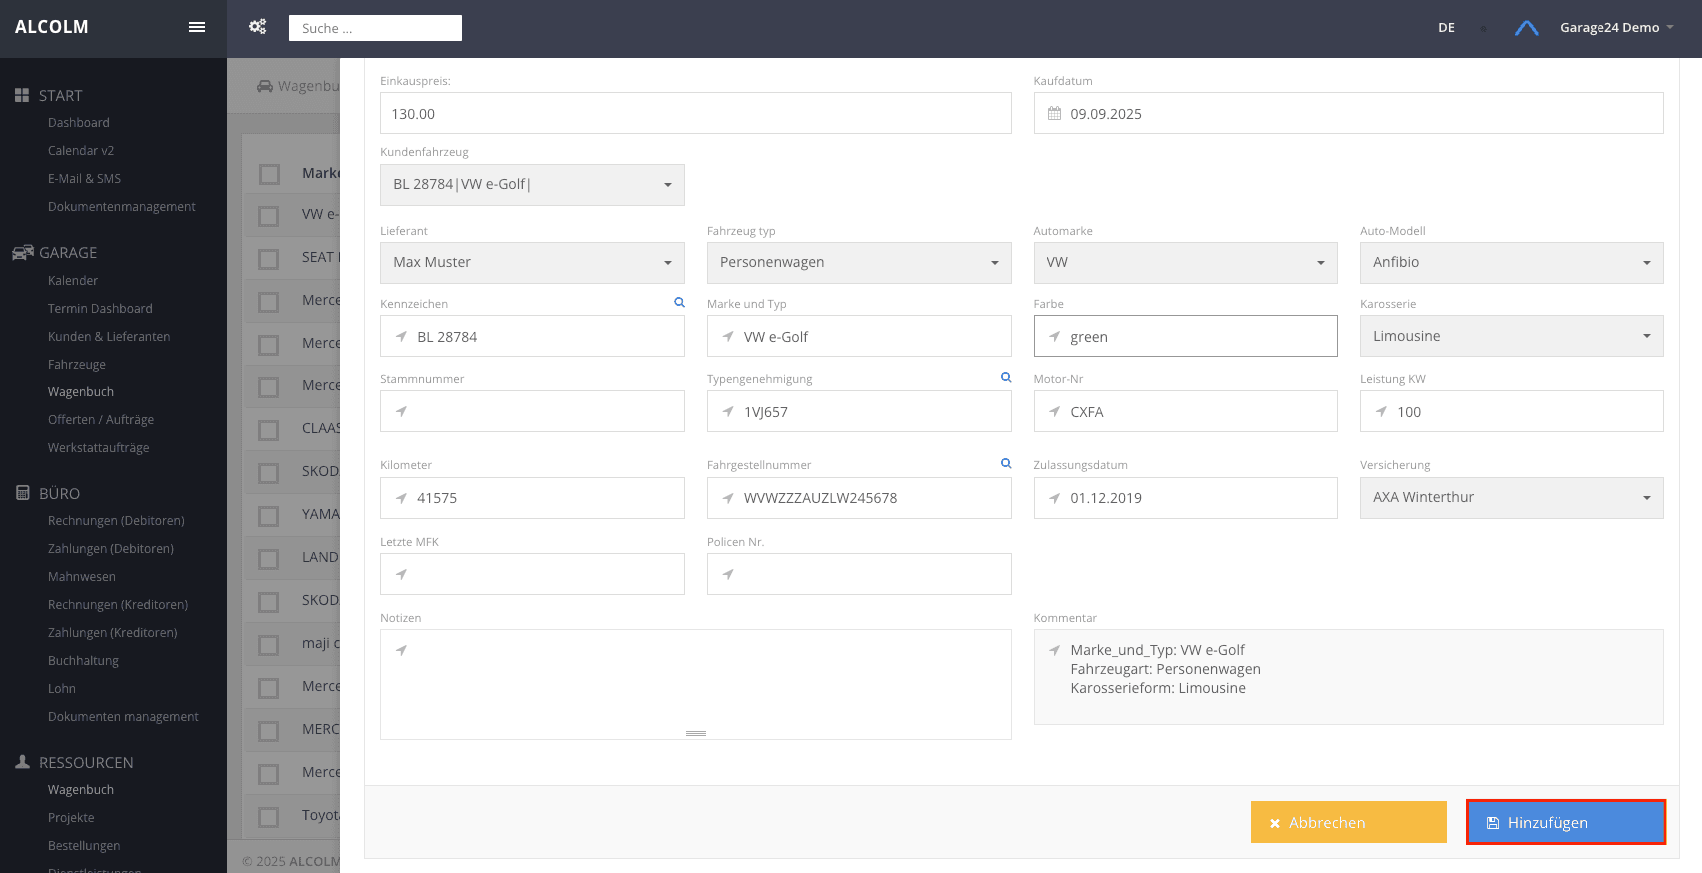The width and height of the screenshot is (1702, 873).
Task: Click the search icon next to Fahrgestellnummer
Action: [x=1006, y=463]
